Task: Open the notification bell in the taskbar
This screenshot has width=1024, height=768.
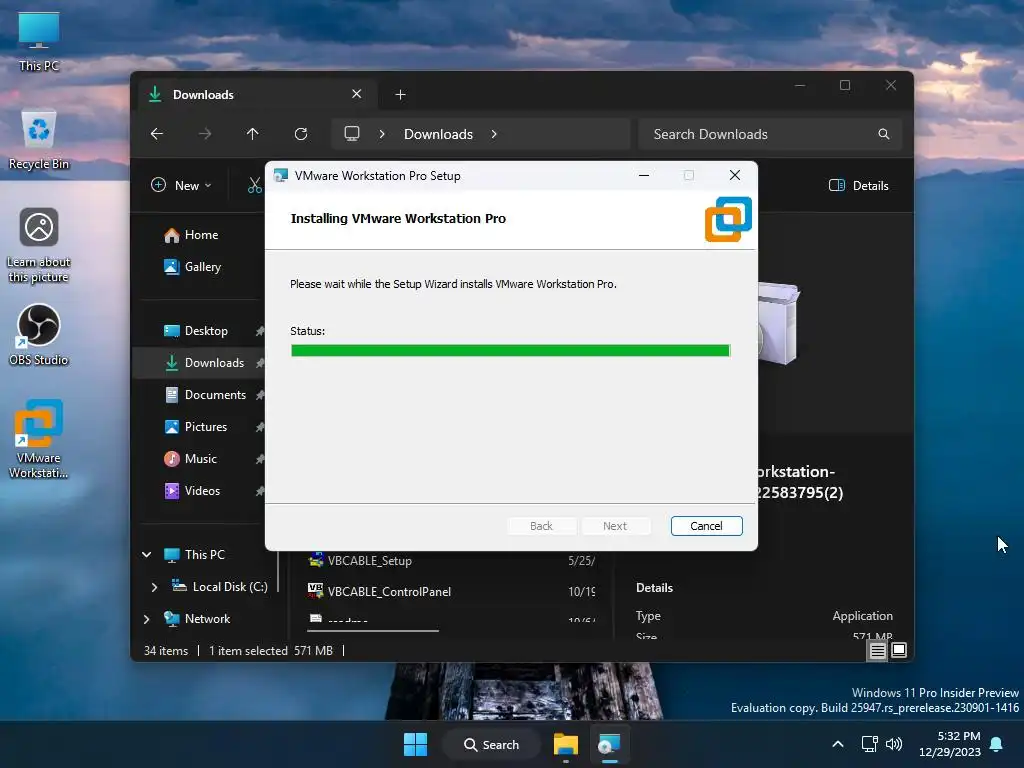Action: 997,744
